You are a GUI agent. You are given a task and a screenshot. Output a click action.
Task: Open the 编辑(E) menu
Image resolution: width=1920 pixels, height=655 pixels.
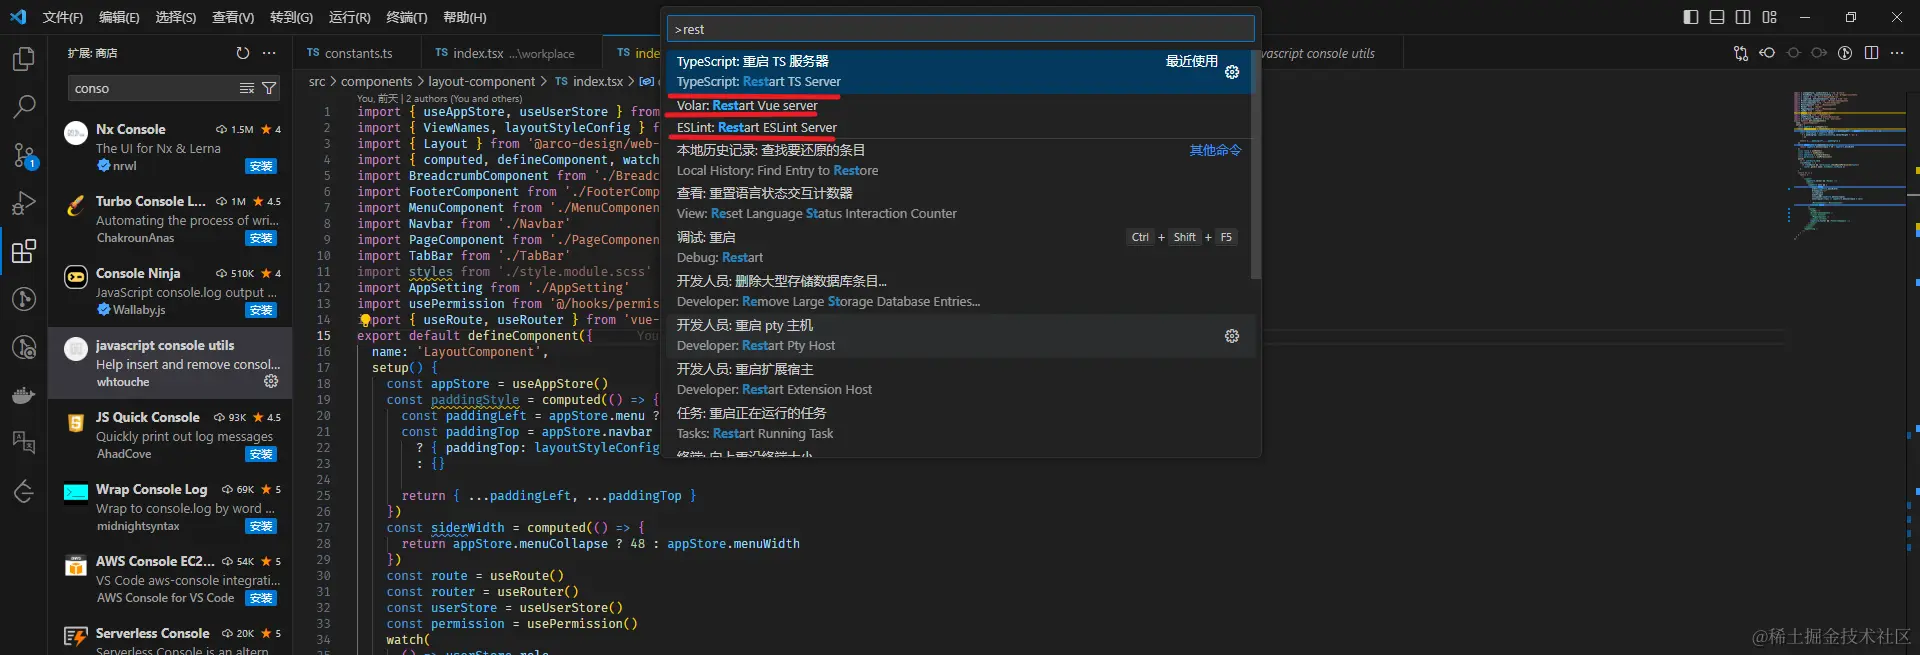coord(119,17)
